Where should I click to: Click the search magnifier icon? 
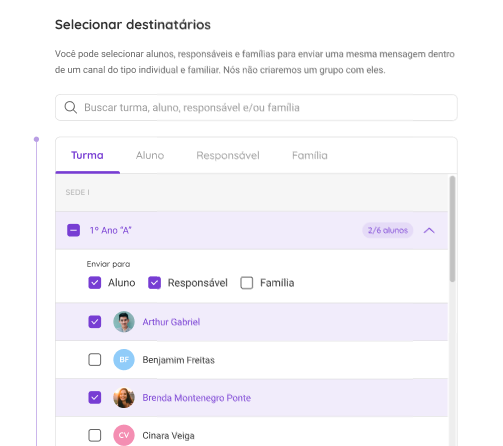(71, 108)
